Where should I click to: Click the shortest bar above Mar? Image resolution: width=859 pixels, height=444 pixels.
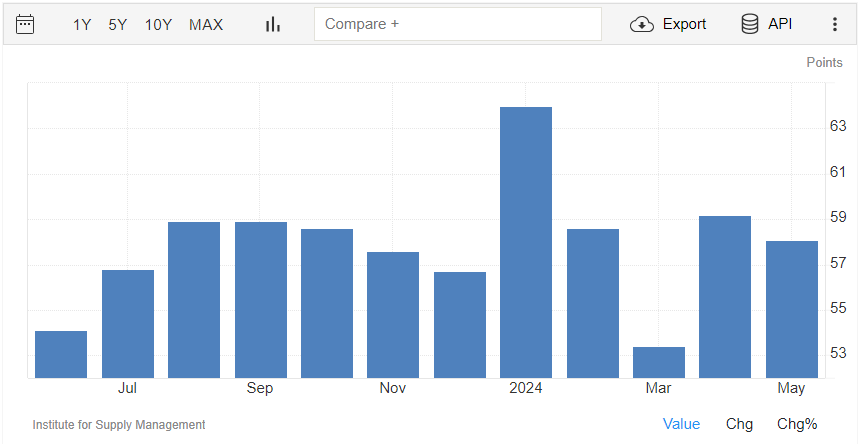[x=659, y=362]
